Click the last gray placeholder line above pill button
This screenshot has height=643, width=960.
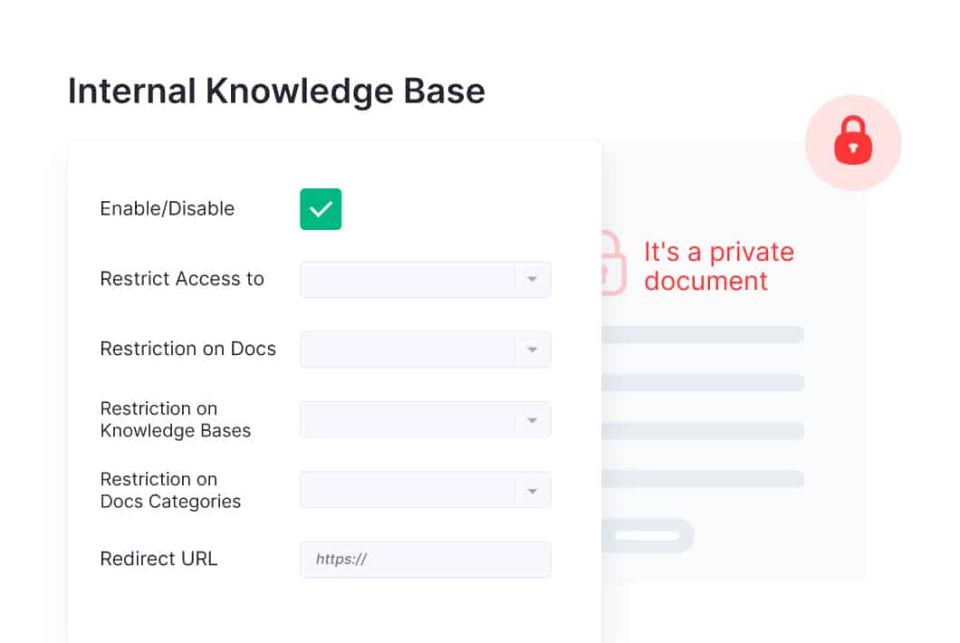(703, 479)
